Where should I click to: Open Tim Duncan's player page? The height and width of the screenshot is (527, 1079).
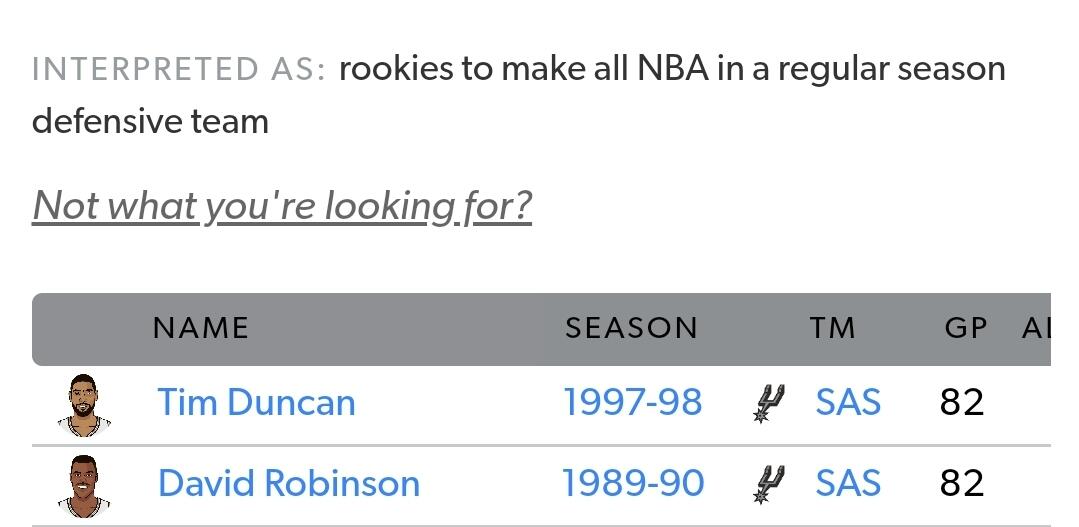coord(257,402)
